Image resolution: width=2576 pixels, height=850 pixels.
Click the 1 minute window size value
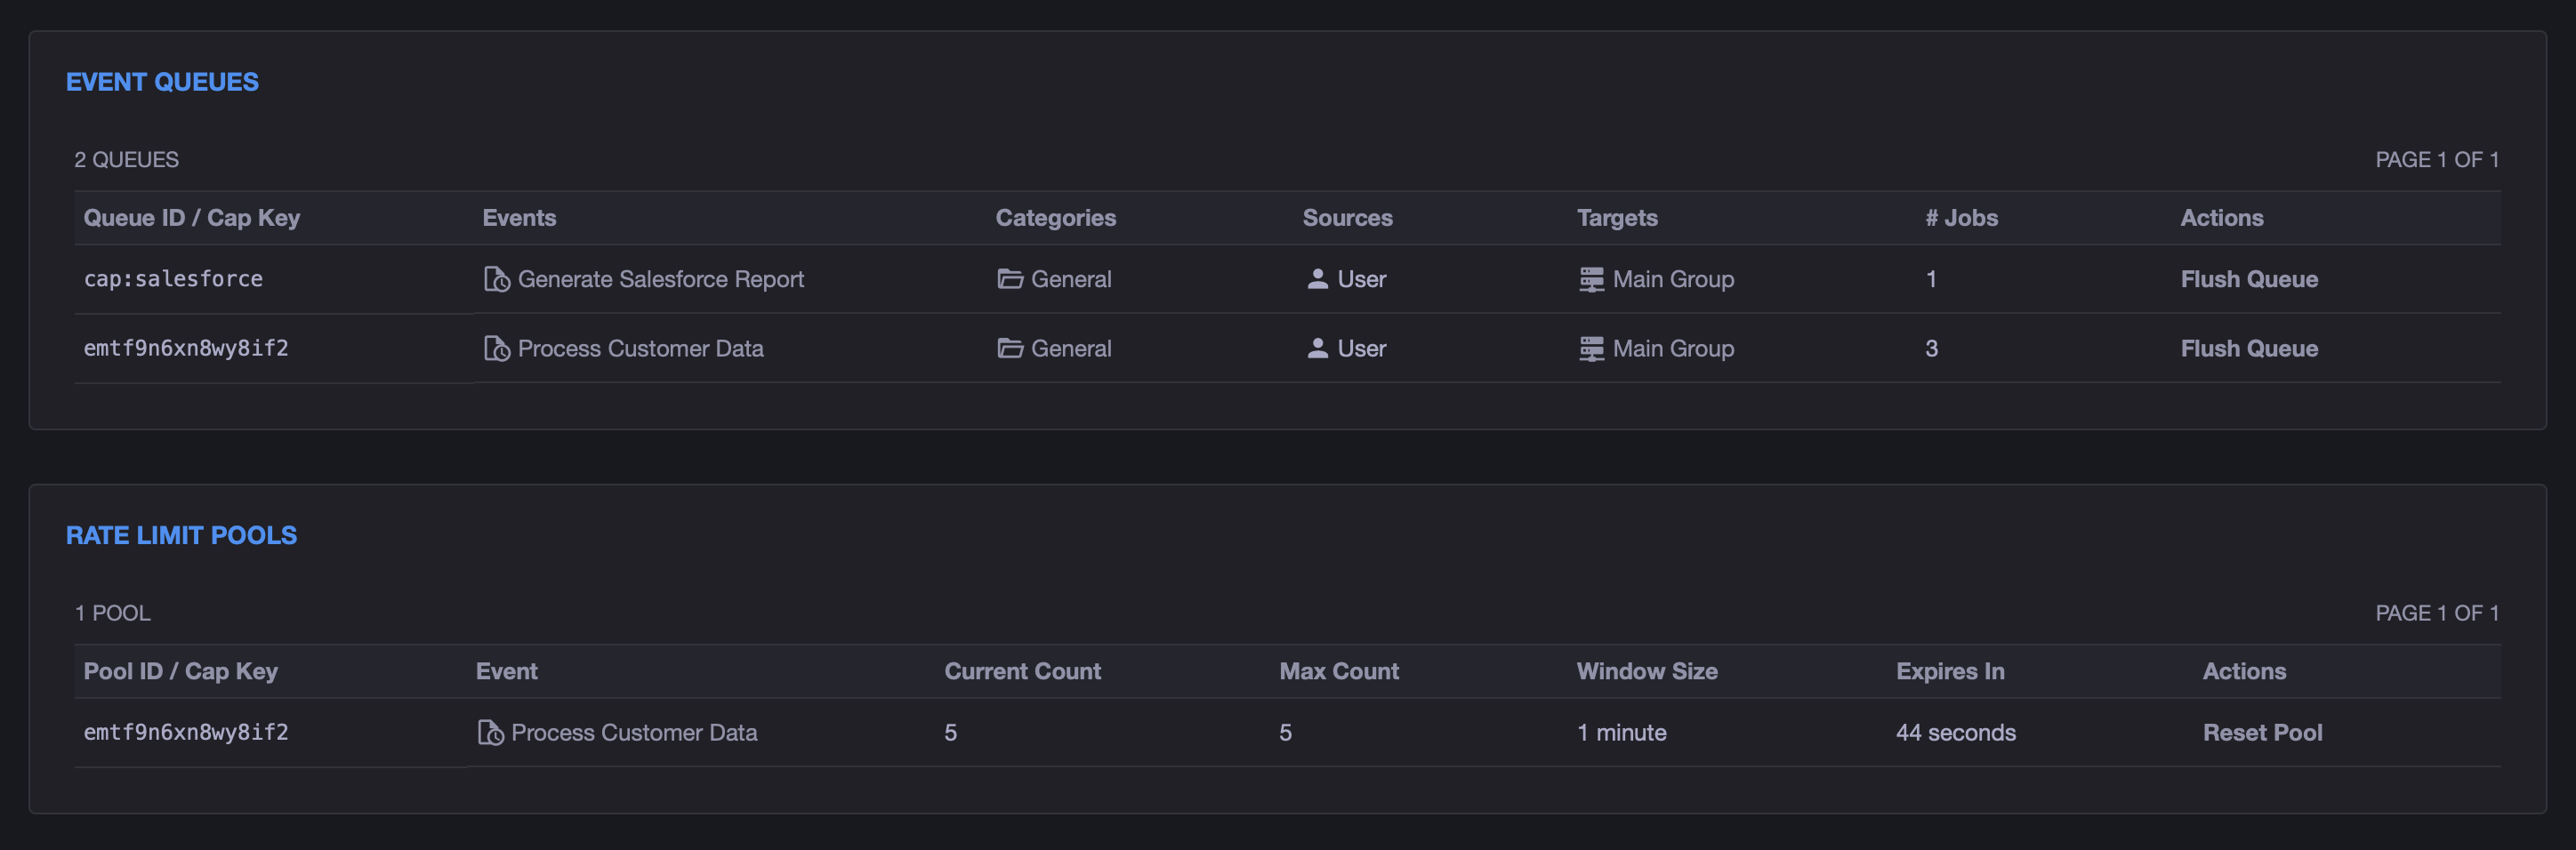pyautogui.click(x=1621, y=732)
